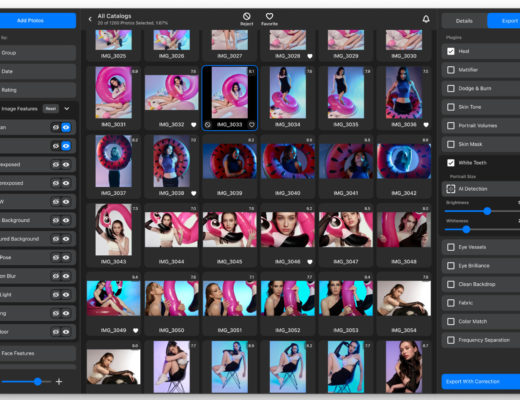
Task: Adjust the Whiteness slider
Action: 466,229
